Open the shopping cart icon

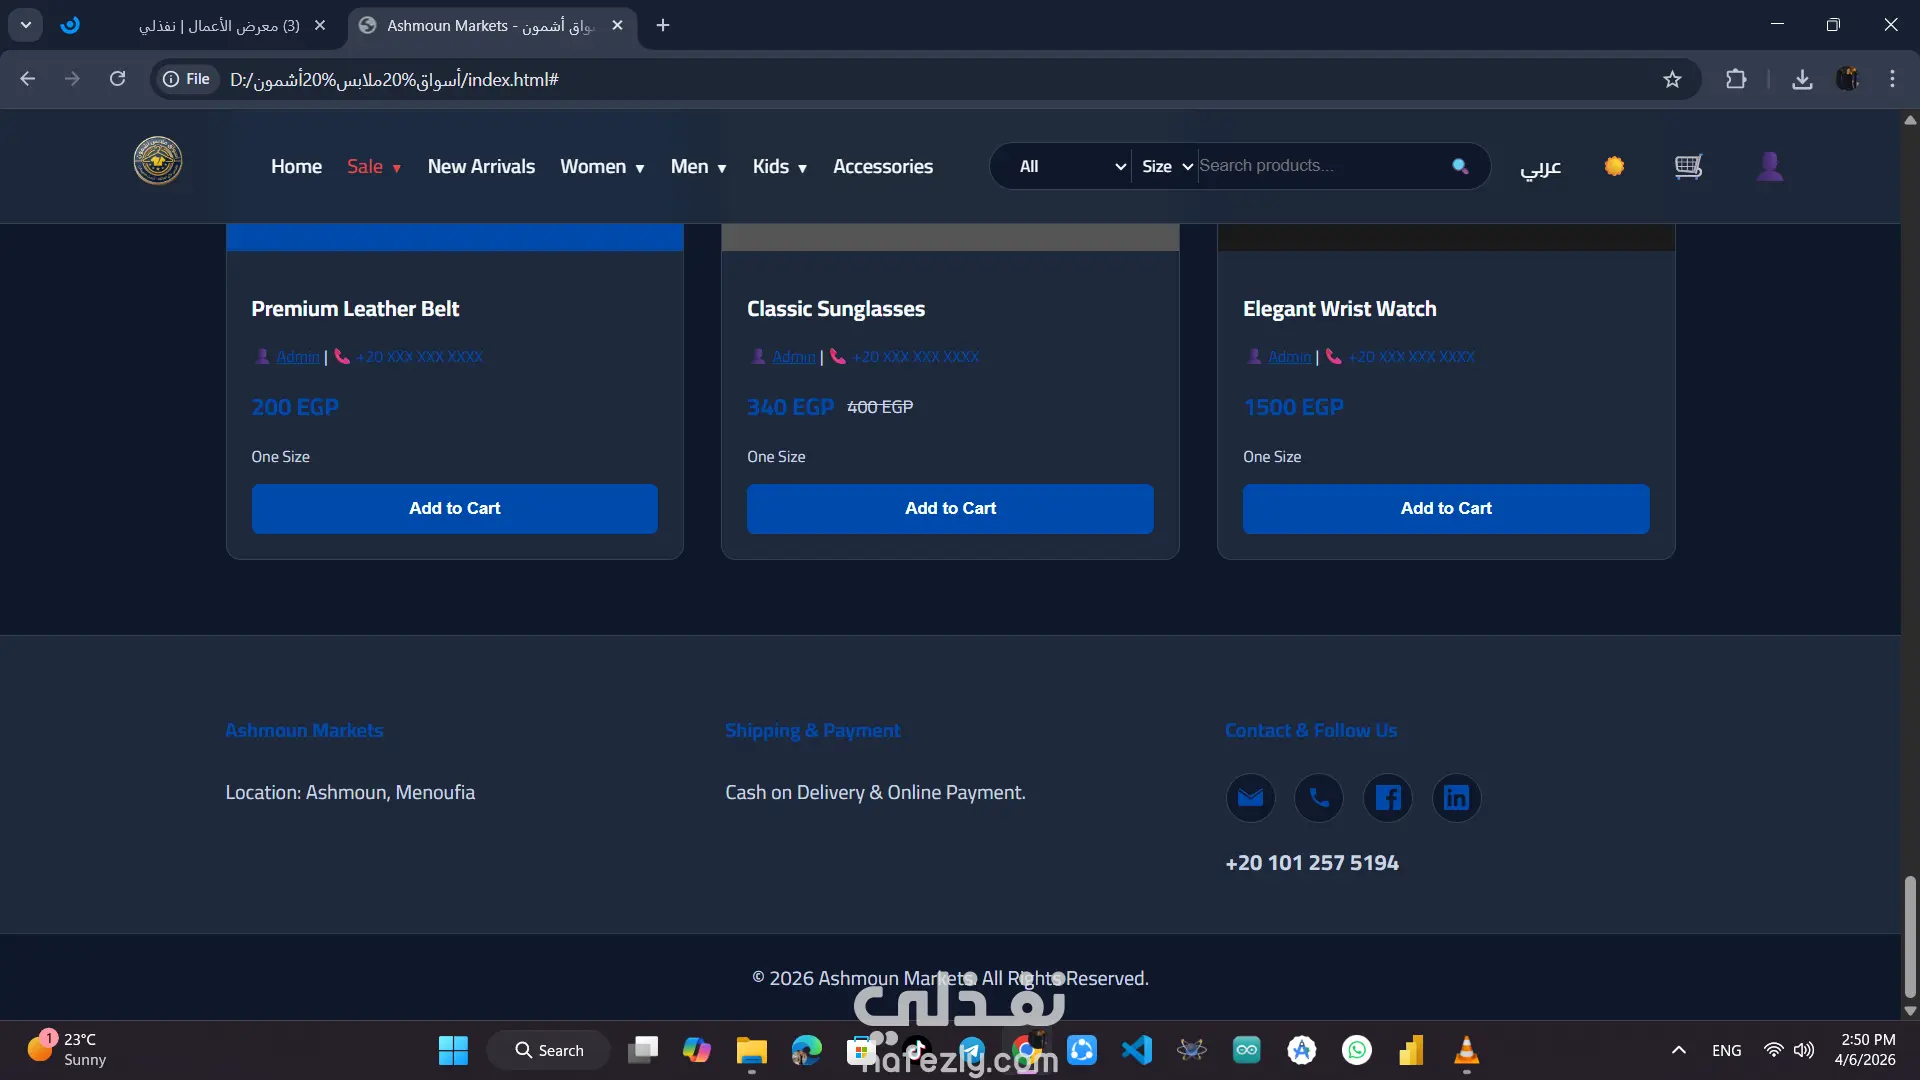pos(1688,166)
